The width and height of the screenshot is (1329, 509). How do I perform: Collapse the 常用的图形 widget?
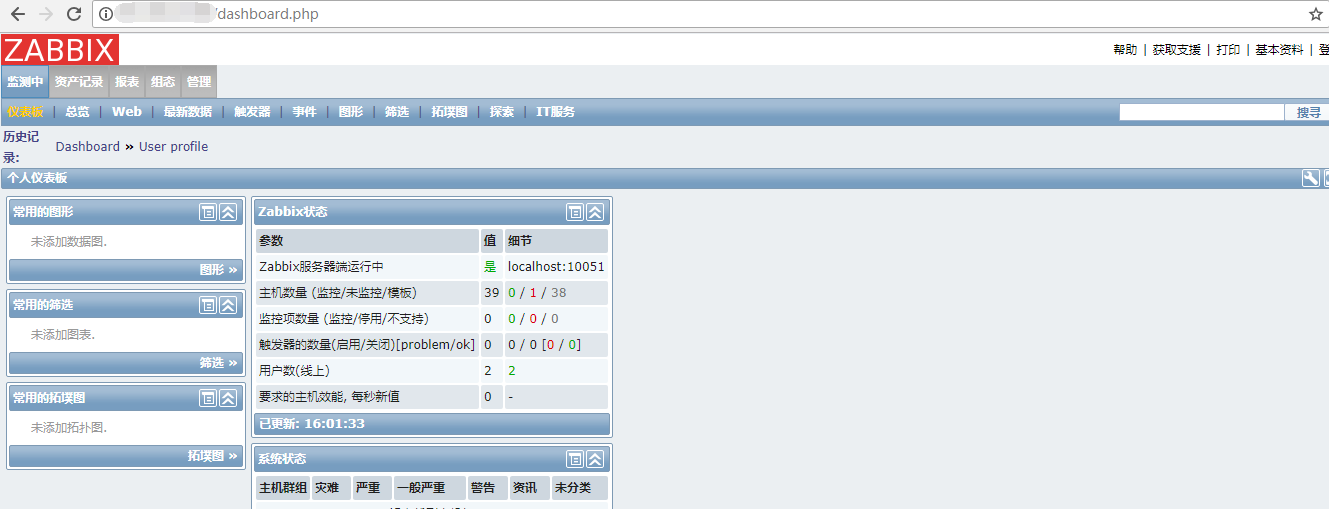pyautogui.click(x=228, y=212)
